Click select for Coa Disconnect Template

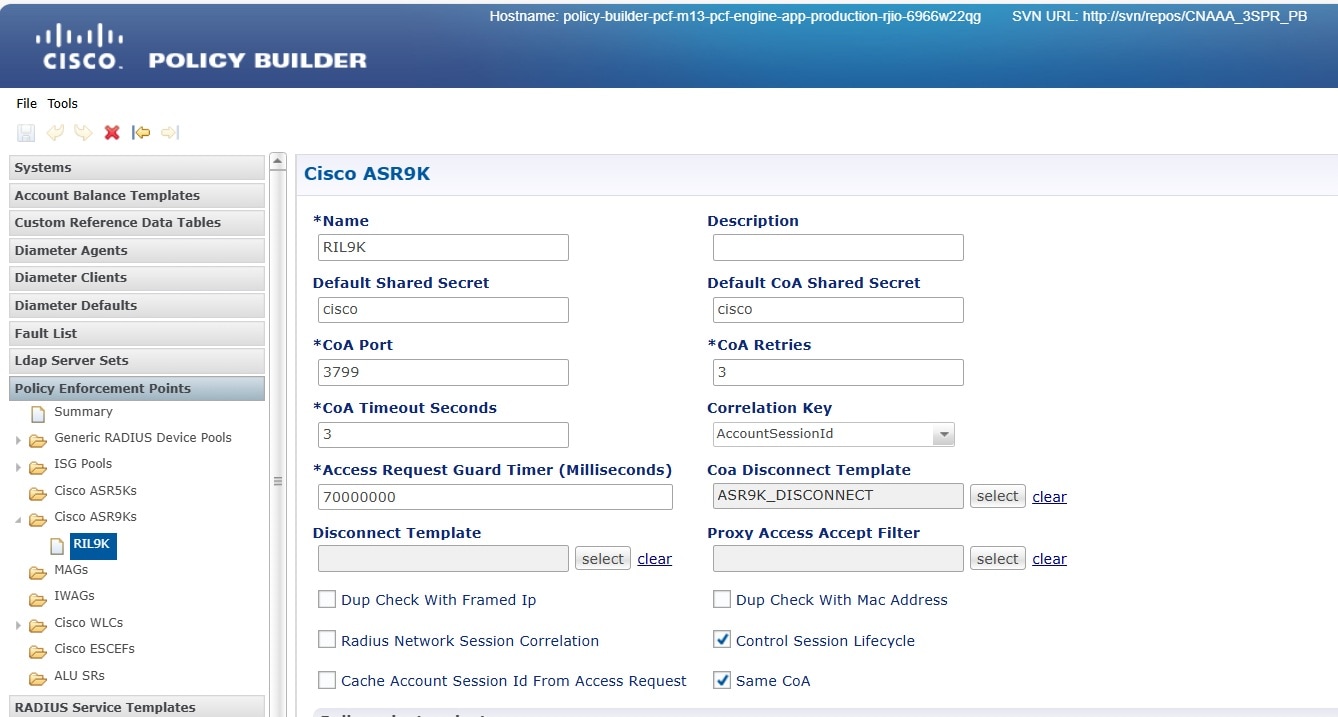coord(997,496)
